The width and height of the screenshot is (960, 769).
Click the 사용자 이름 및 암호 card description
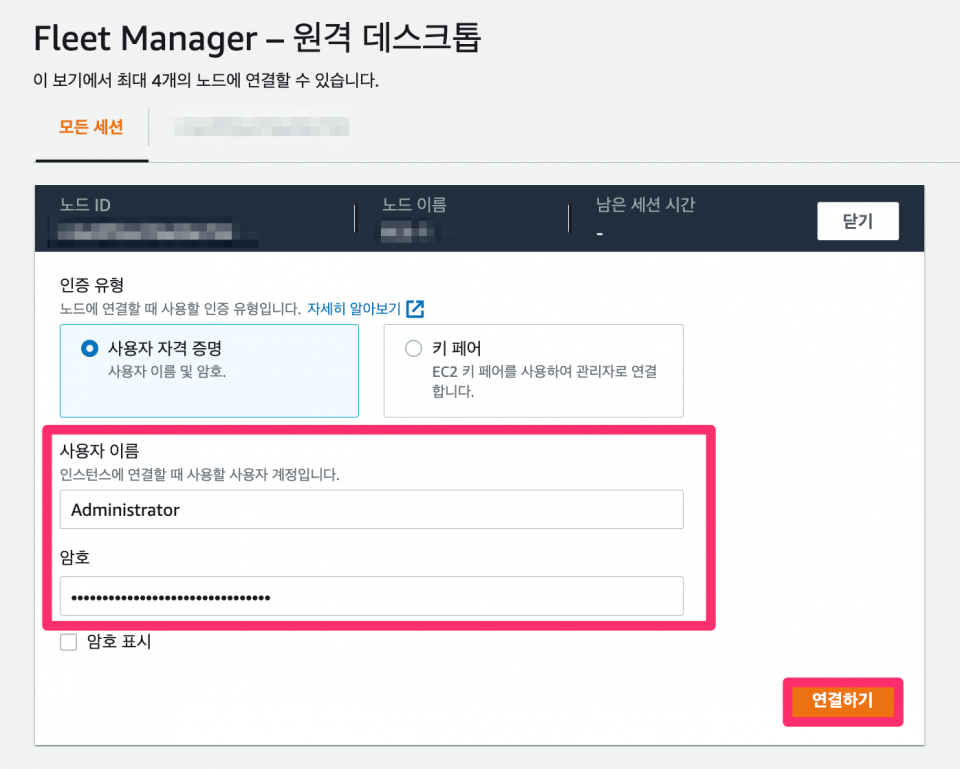[x=167, y=371]
